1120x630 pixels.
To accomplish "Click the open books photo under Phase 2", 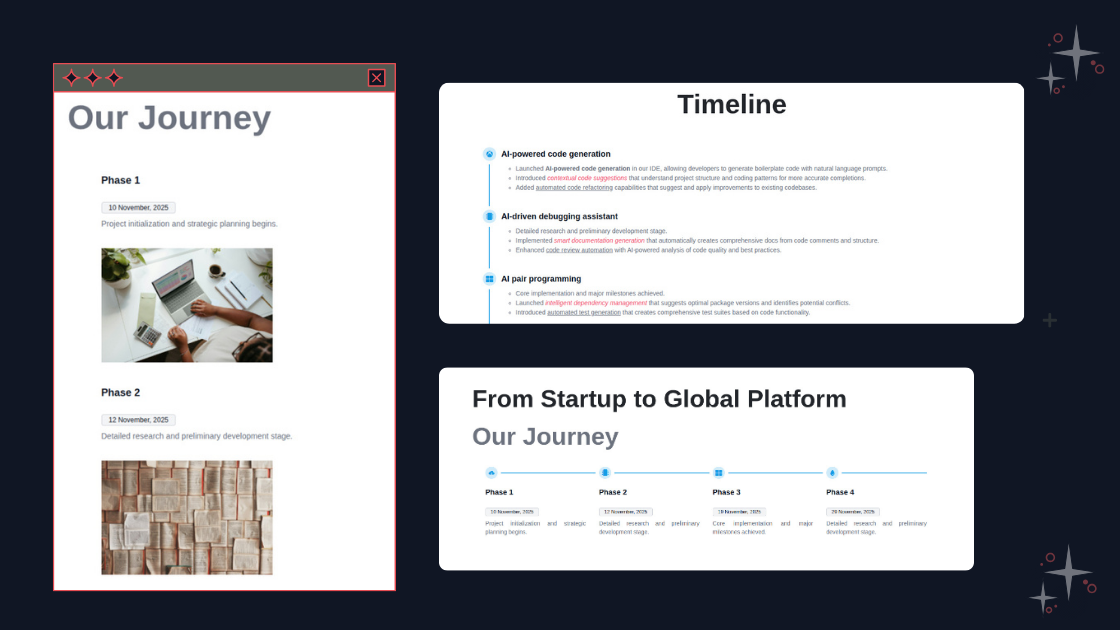I will [187, 517].
